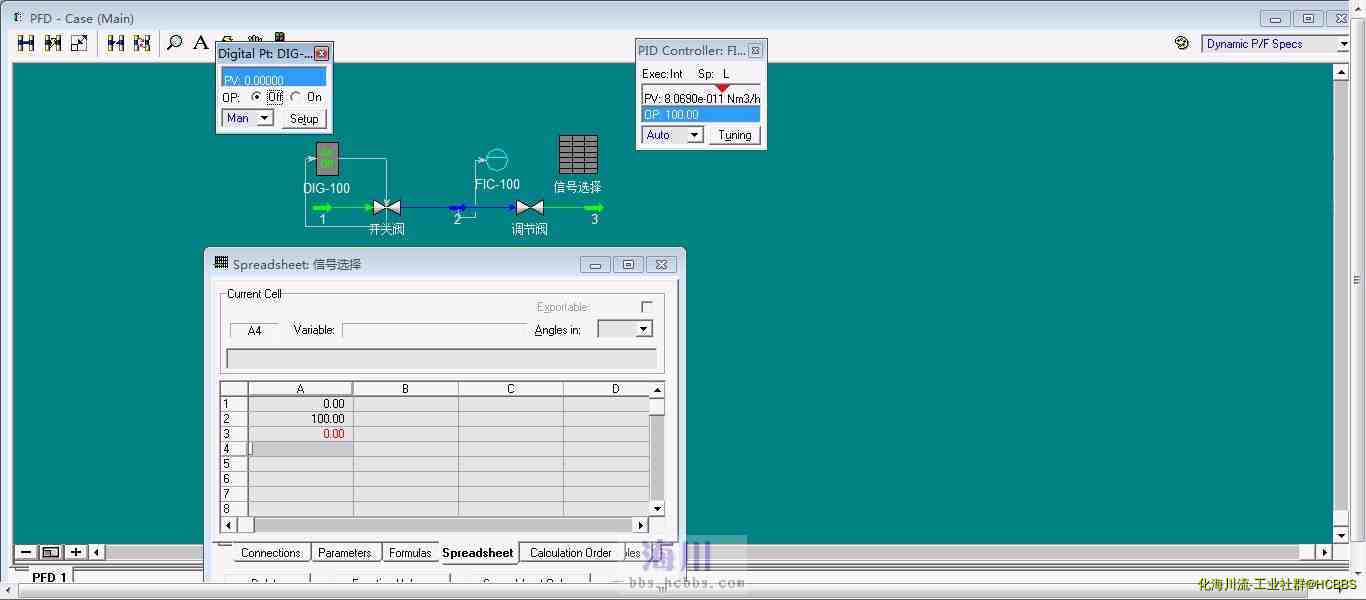Screen dimensions: 1366x600
Task: Open the Calculation Order tab
Action: (571, 553)
